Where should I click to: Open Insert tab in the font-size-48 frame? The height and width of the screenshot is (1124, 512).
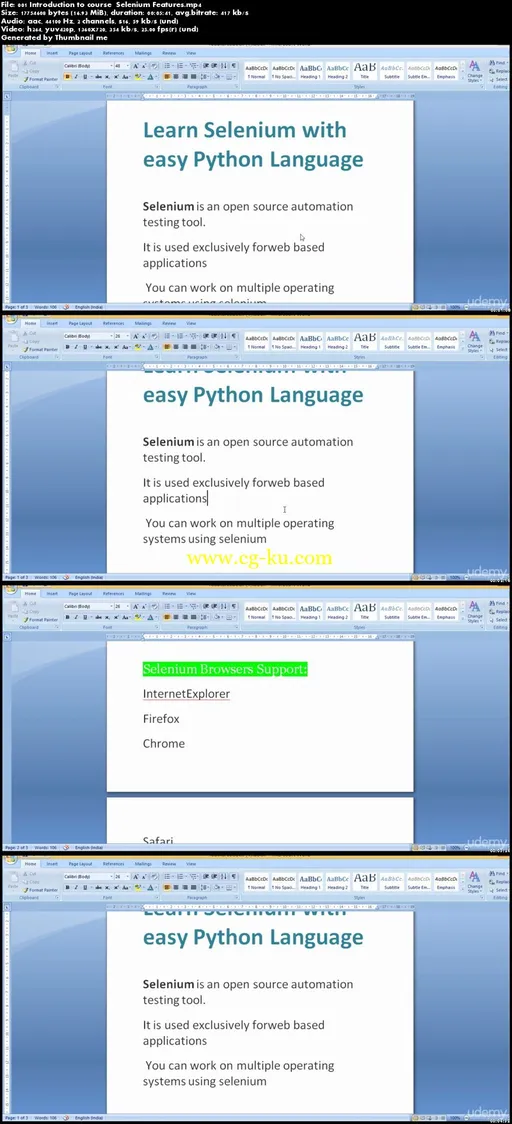(x=52, y=53)
